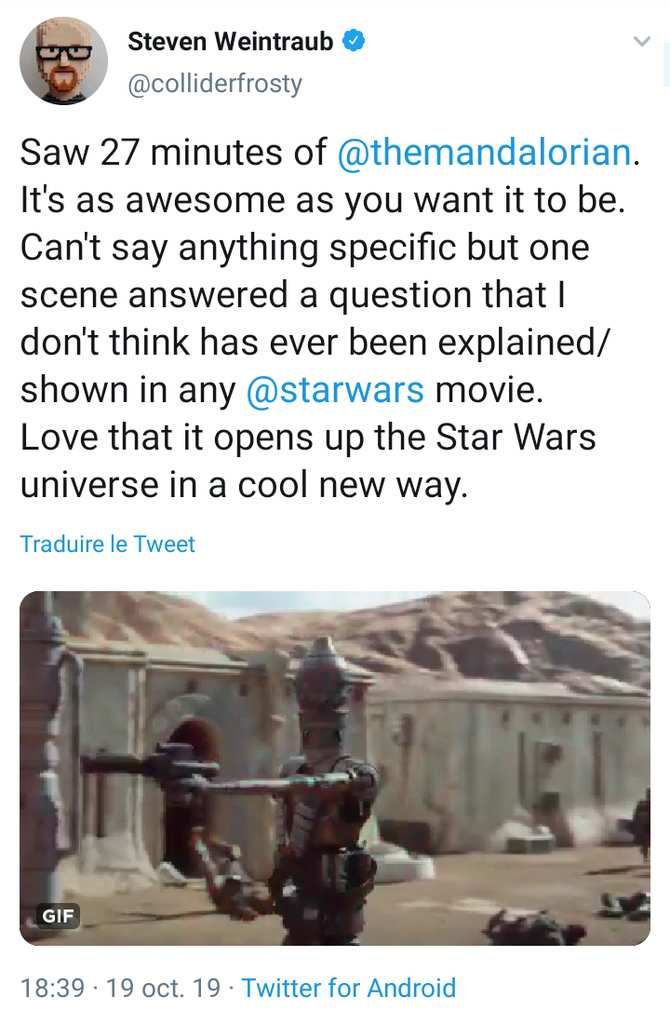Viewport: 670px width, 1024px height.
Task: Click the GIF badge label
Action: (58, 916)
